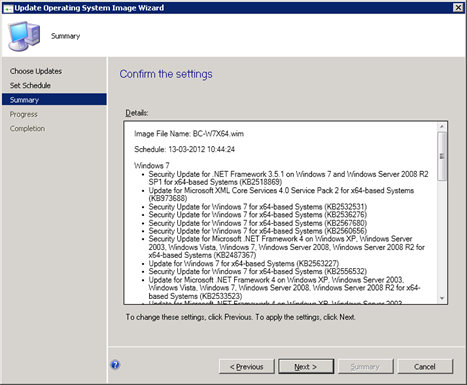Click the blue help question mark icon

(x=115, y=365)
